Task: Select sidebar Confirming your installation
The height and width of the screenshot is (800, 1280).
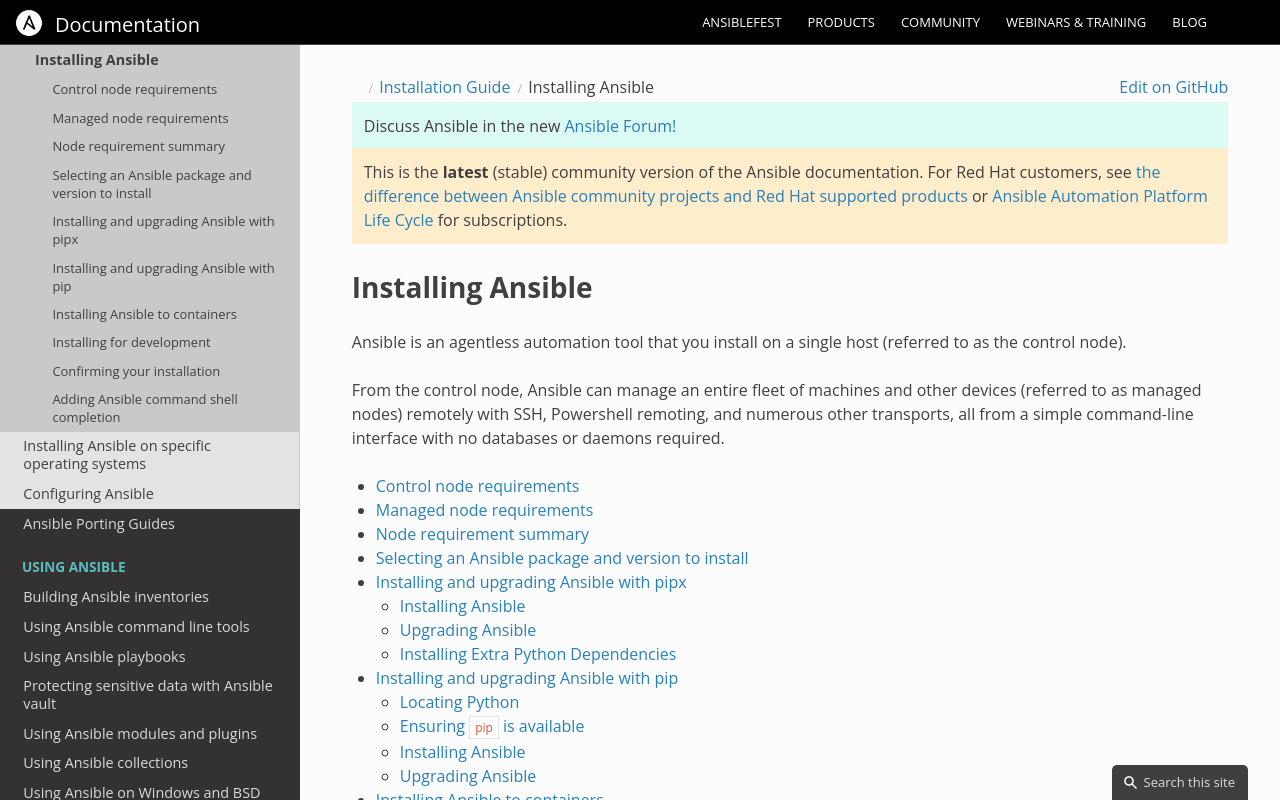Action: (136, 371)
